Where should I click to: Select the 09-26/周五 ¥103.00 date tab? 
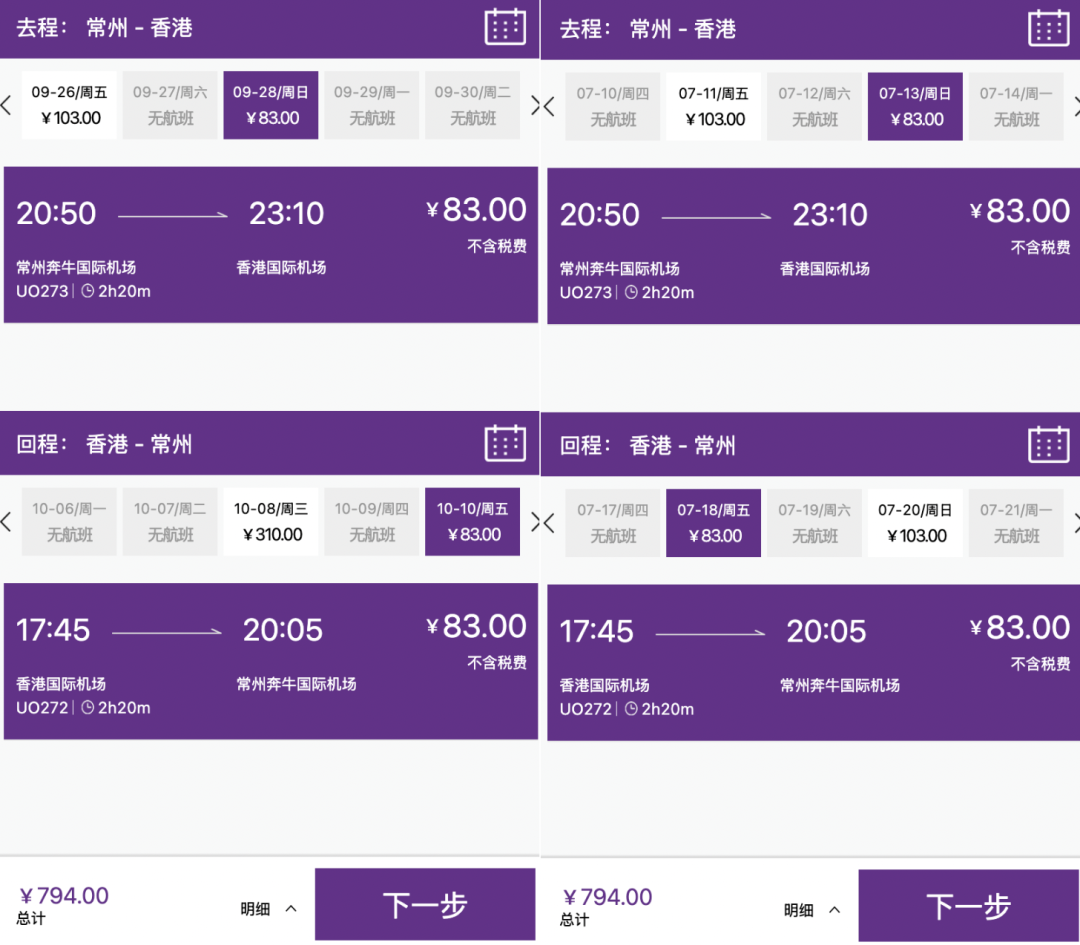click(x=69, y=105)
